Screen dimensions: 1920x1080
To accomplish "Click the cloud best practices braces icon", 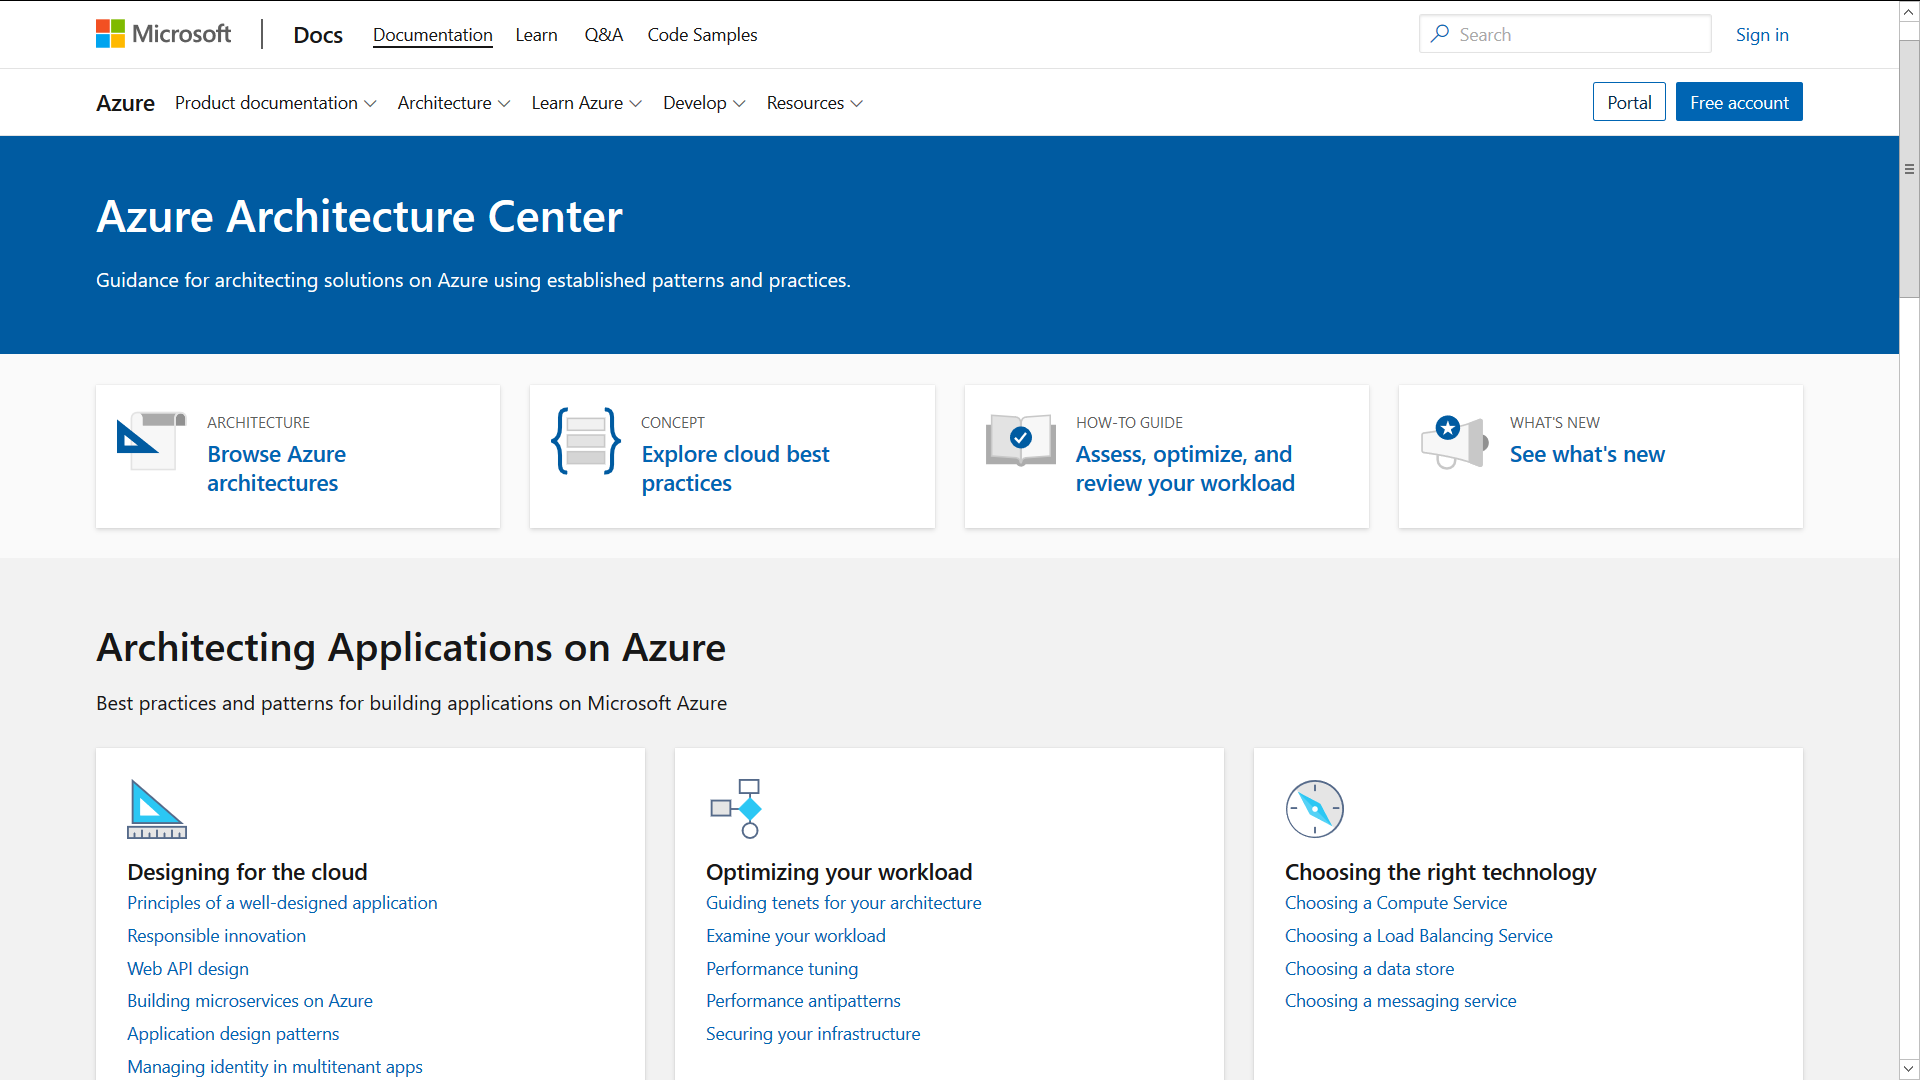I will tap(586, 441).
